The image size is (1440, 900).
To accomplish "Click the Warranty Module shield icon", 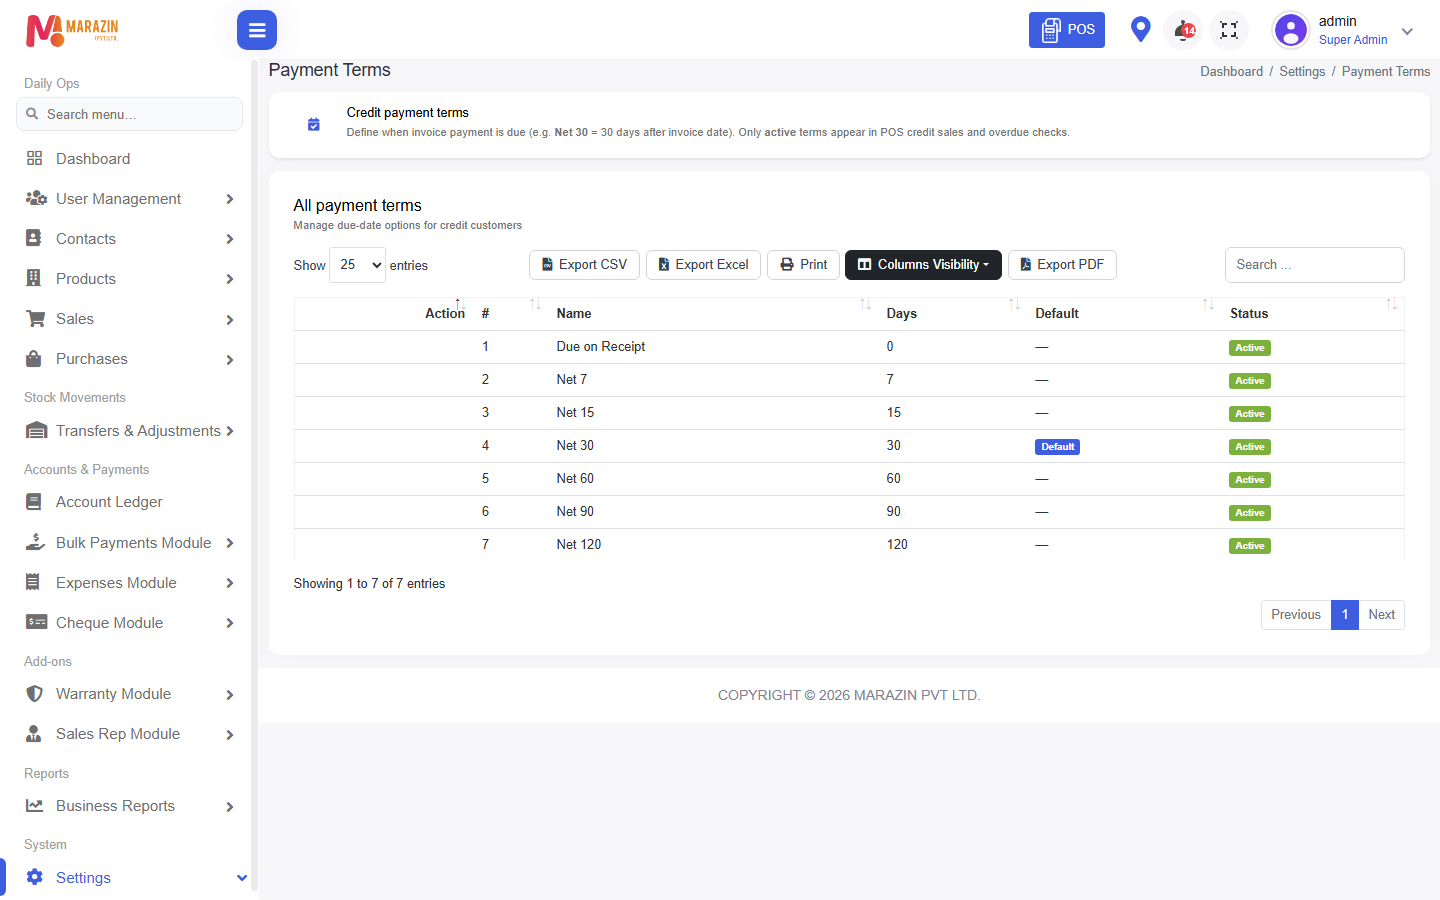I will (35, 694).
